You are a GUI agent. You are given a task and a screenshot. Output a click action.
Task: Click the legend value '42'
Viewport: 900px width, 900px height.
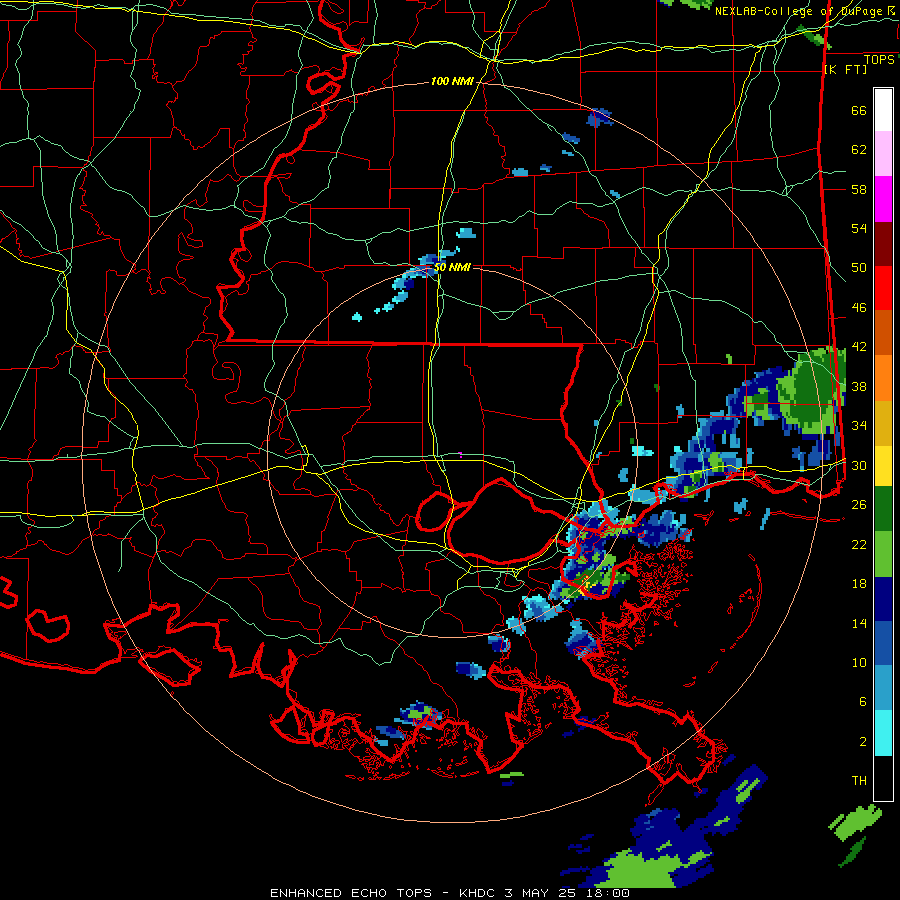click(859, 347)
